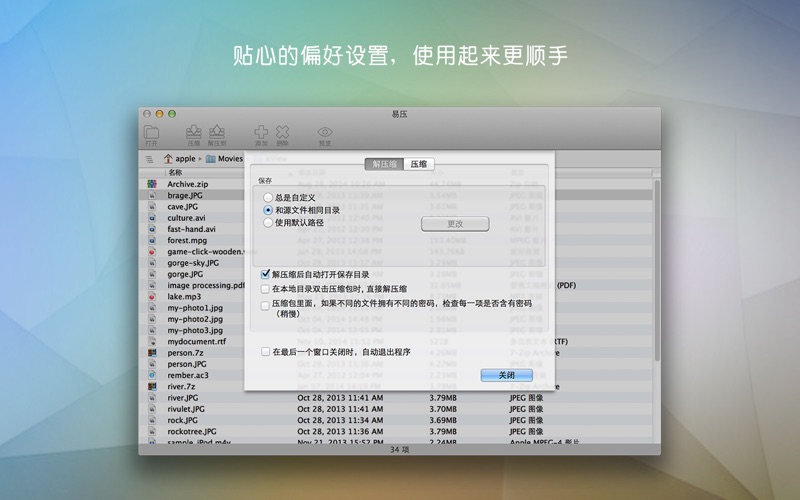Viewport: 800px width, 500px height.
Task: Click the eye-shaped preview icon
Action: [x=325, y=133]
